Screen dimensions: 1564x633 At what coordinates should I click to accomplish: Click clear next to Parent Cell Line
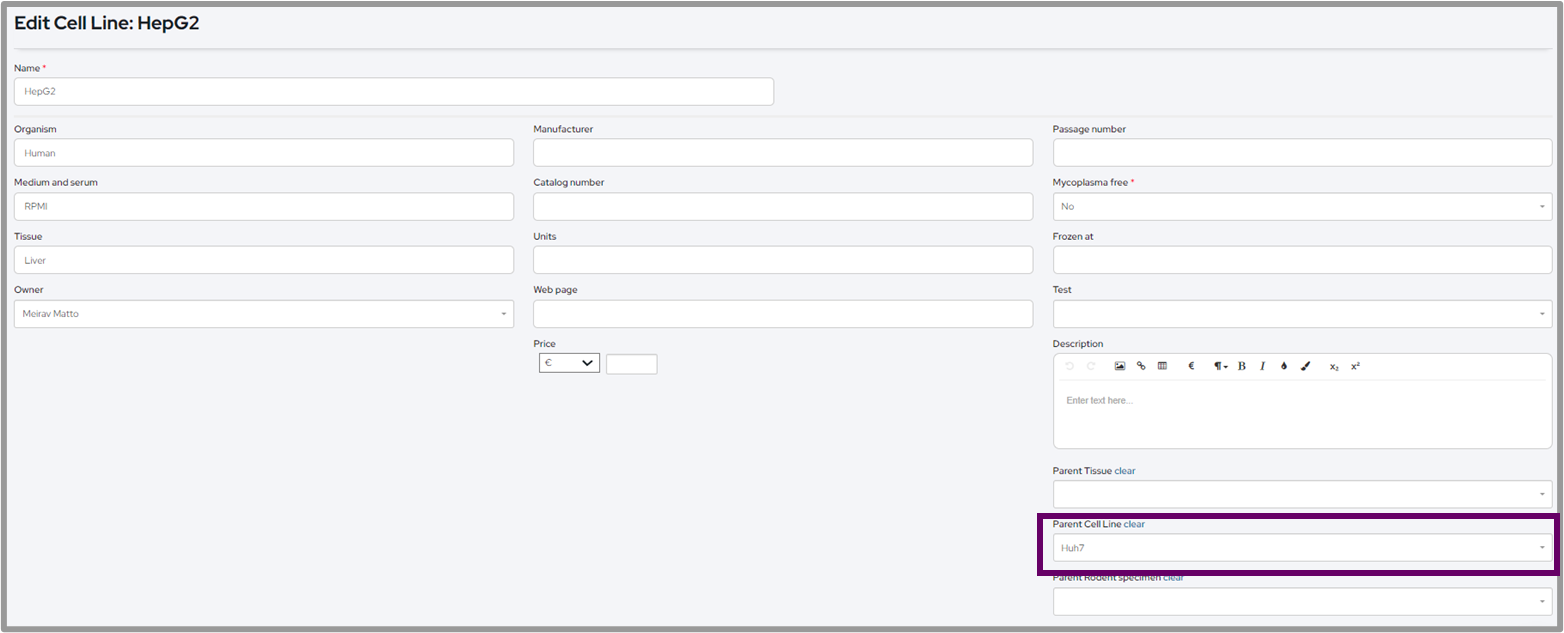coord(1134,524)
